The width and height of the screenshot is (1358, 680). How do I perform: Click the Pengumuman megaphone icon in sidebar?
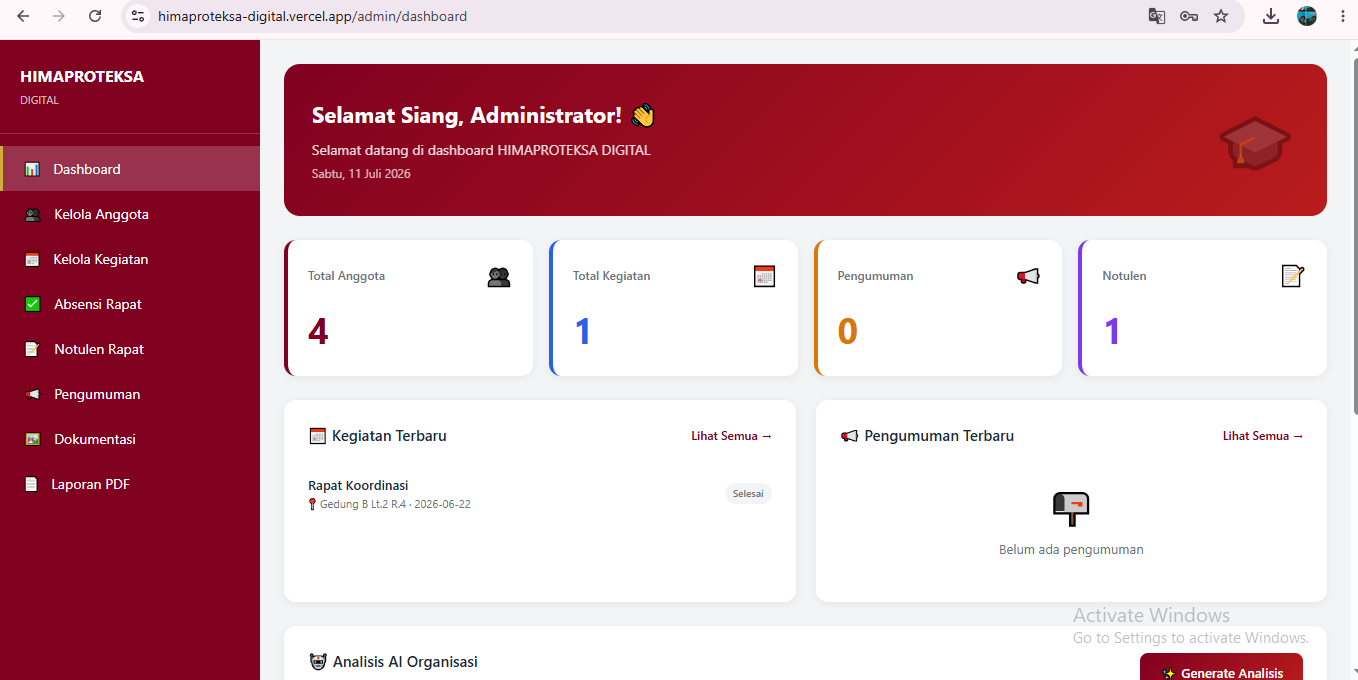[x=32, y=394]
